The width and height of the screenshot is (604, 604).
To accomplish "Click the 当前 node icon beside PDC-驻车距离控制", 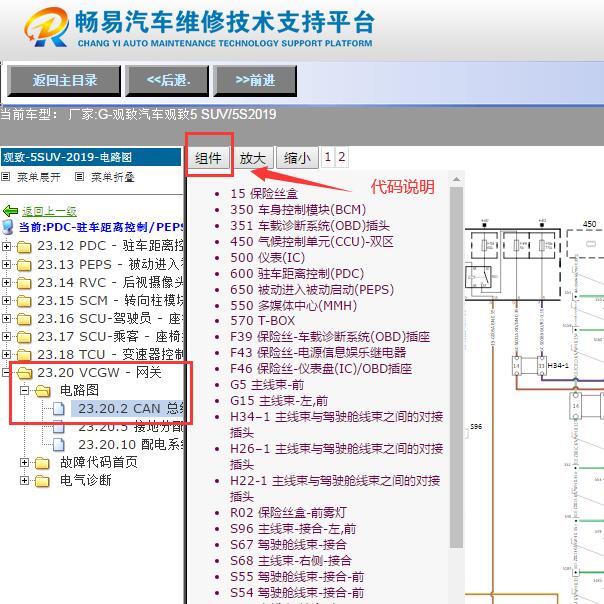I will pos(8,228).
